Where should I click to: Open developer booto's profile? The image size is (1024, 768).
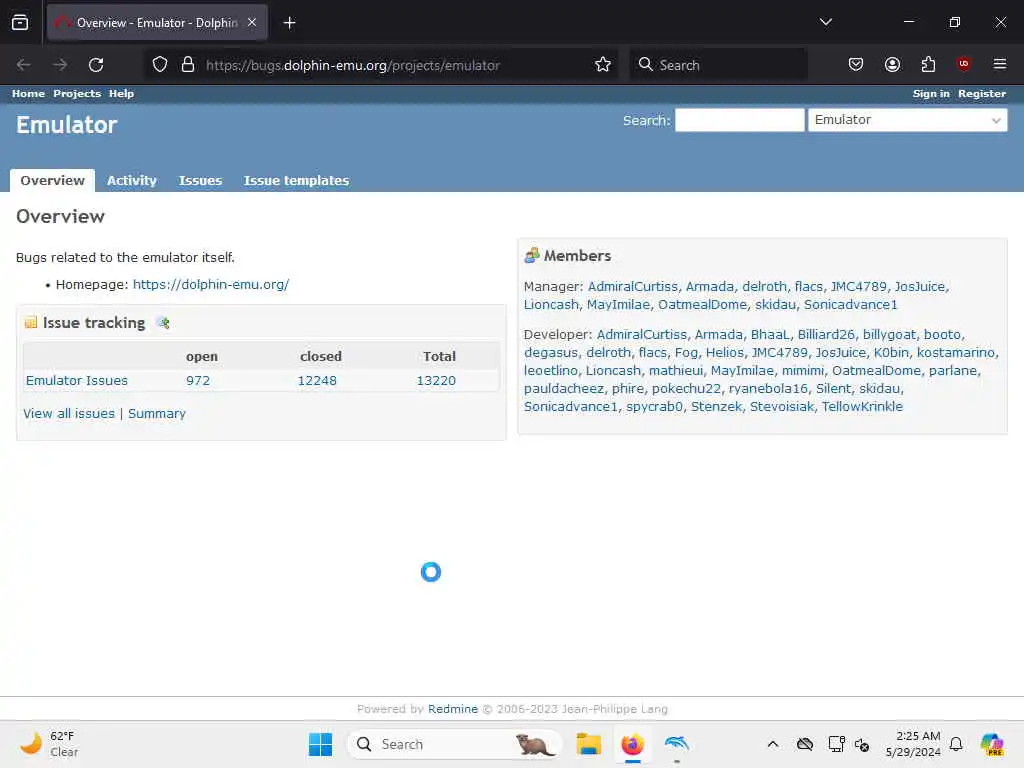coord(942,334)
